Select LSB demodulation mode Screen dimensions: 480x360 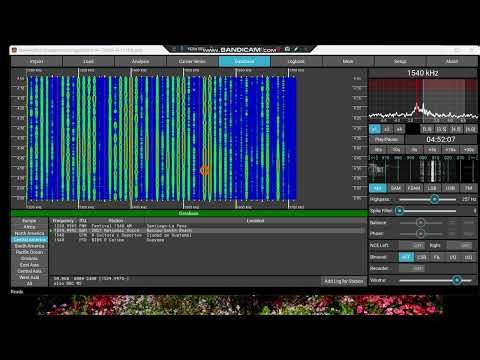pos(432,188)
